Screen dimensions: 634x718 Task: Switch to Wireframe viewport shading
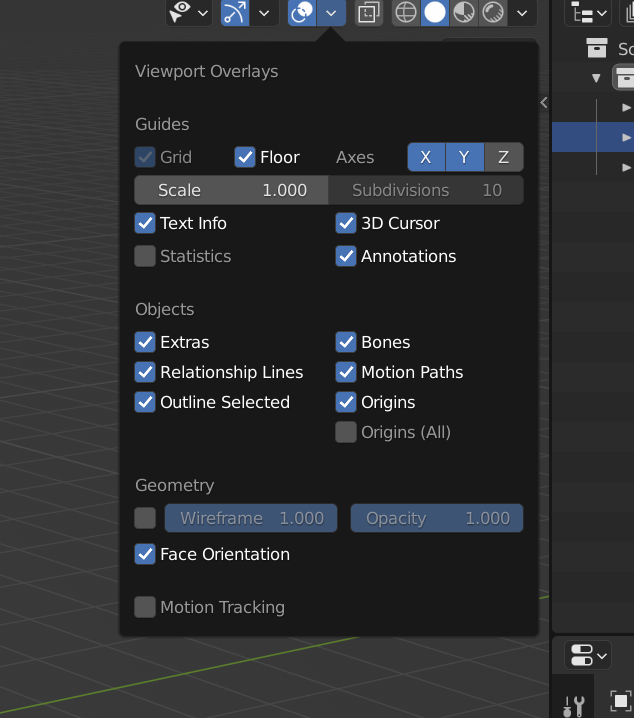point(406,12)
